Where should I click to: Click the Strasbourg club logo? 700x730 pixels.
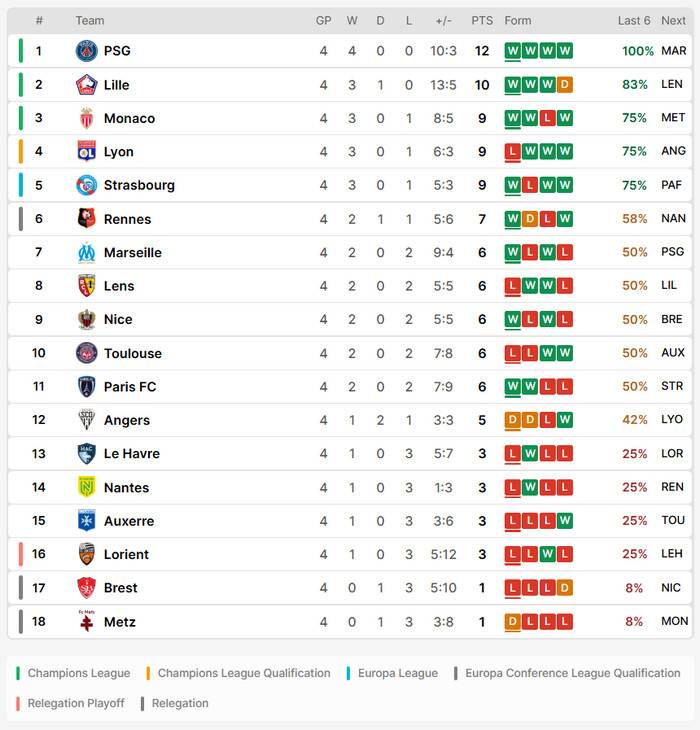87,185
